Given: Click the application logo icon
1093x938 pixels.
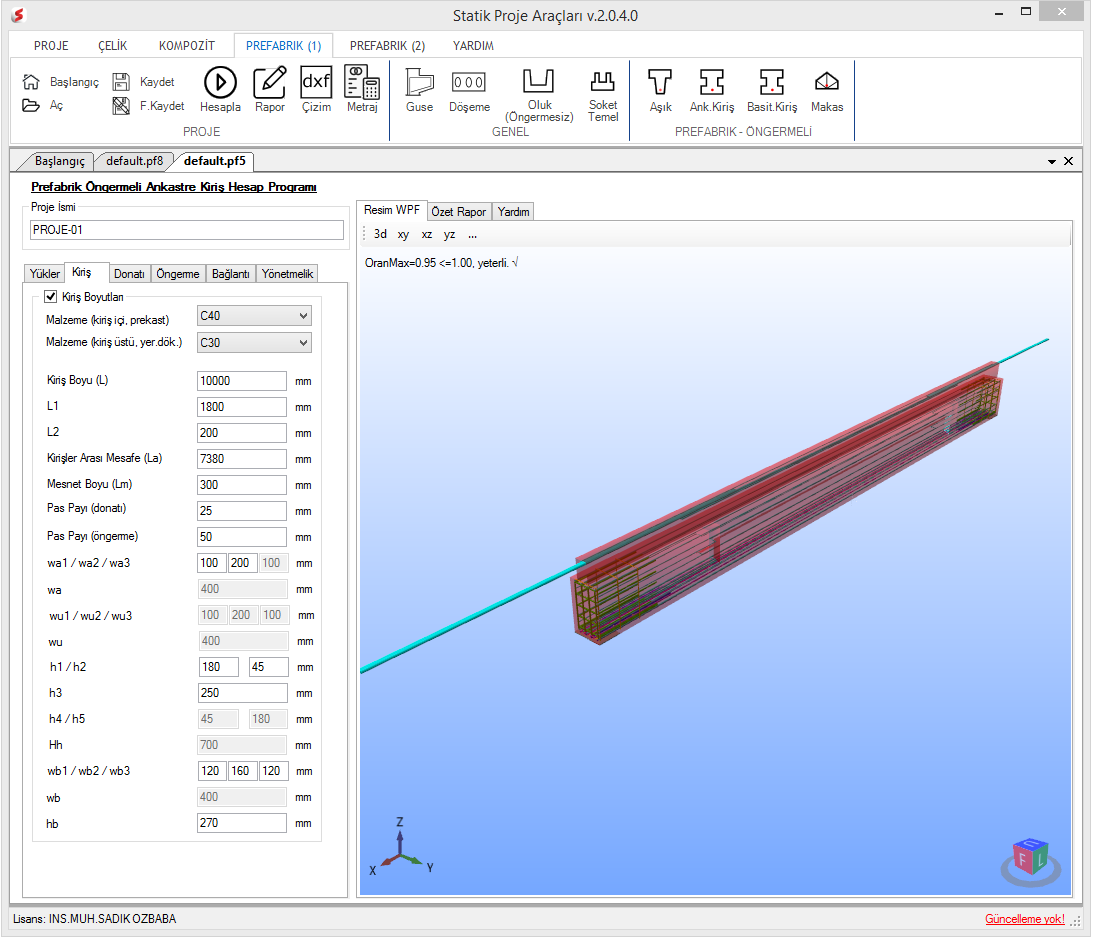Looking at the screenshot, I should click(x=18, y=15).
